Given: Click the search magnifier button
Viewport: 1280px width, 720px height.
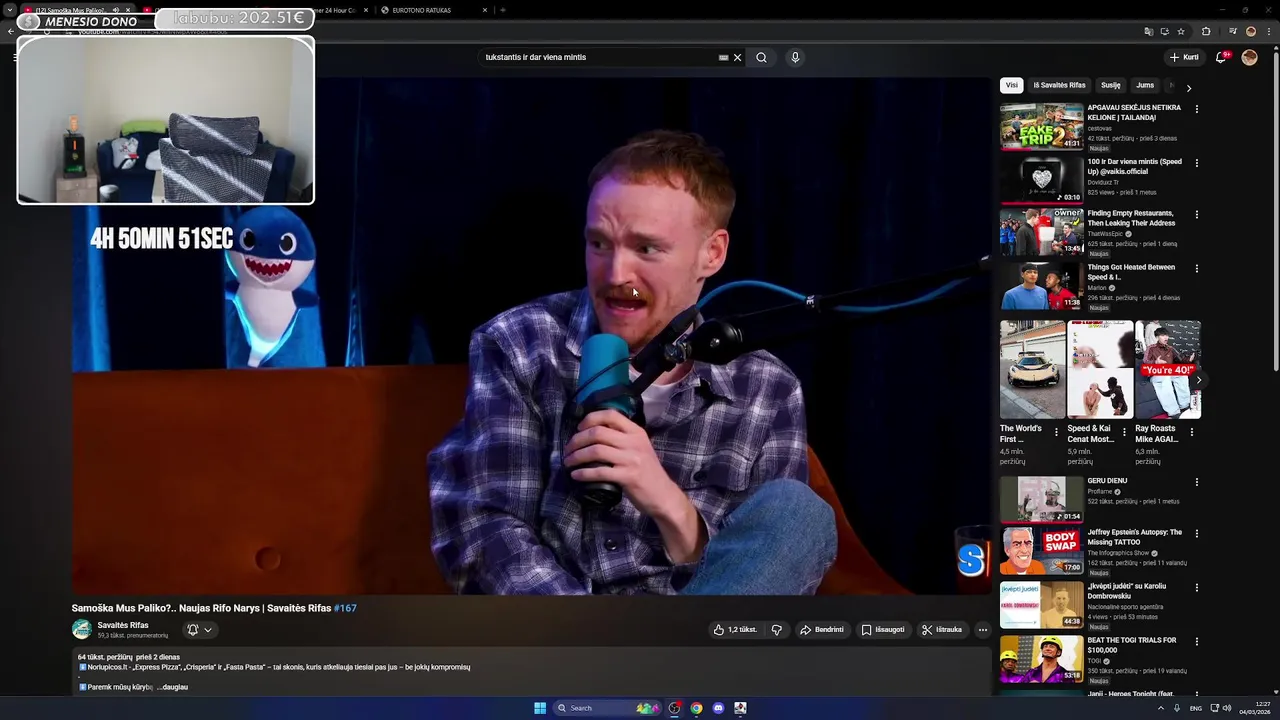Looking at the screenshot, I should coord(761,57).
